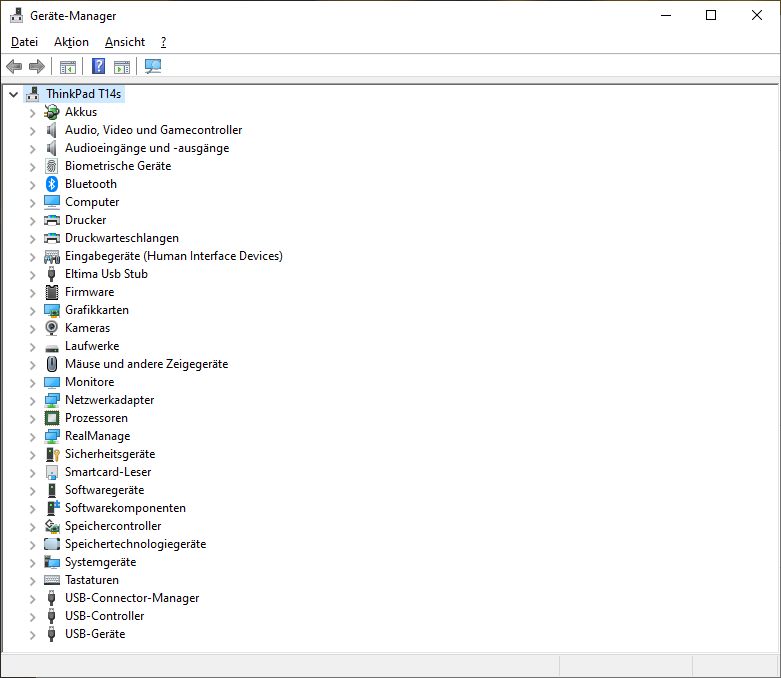Open the ? help menu
Viewport: 781px width, 678px height.
(163, 42)
